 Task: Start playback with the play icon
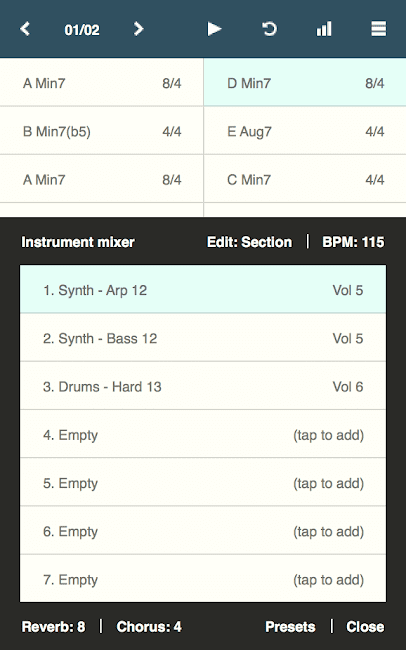[x=214, y=29]
